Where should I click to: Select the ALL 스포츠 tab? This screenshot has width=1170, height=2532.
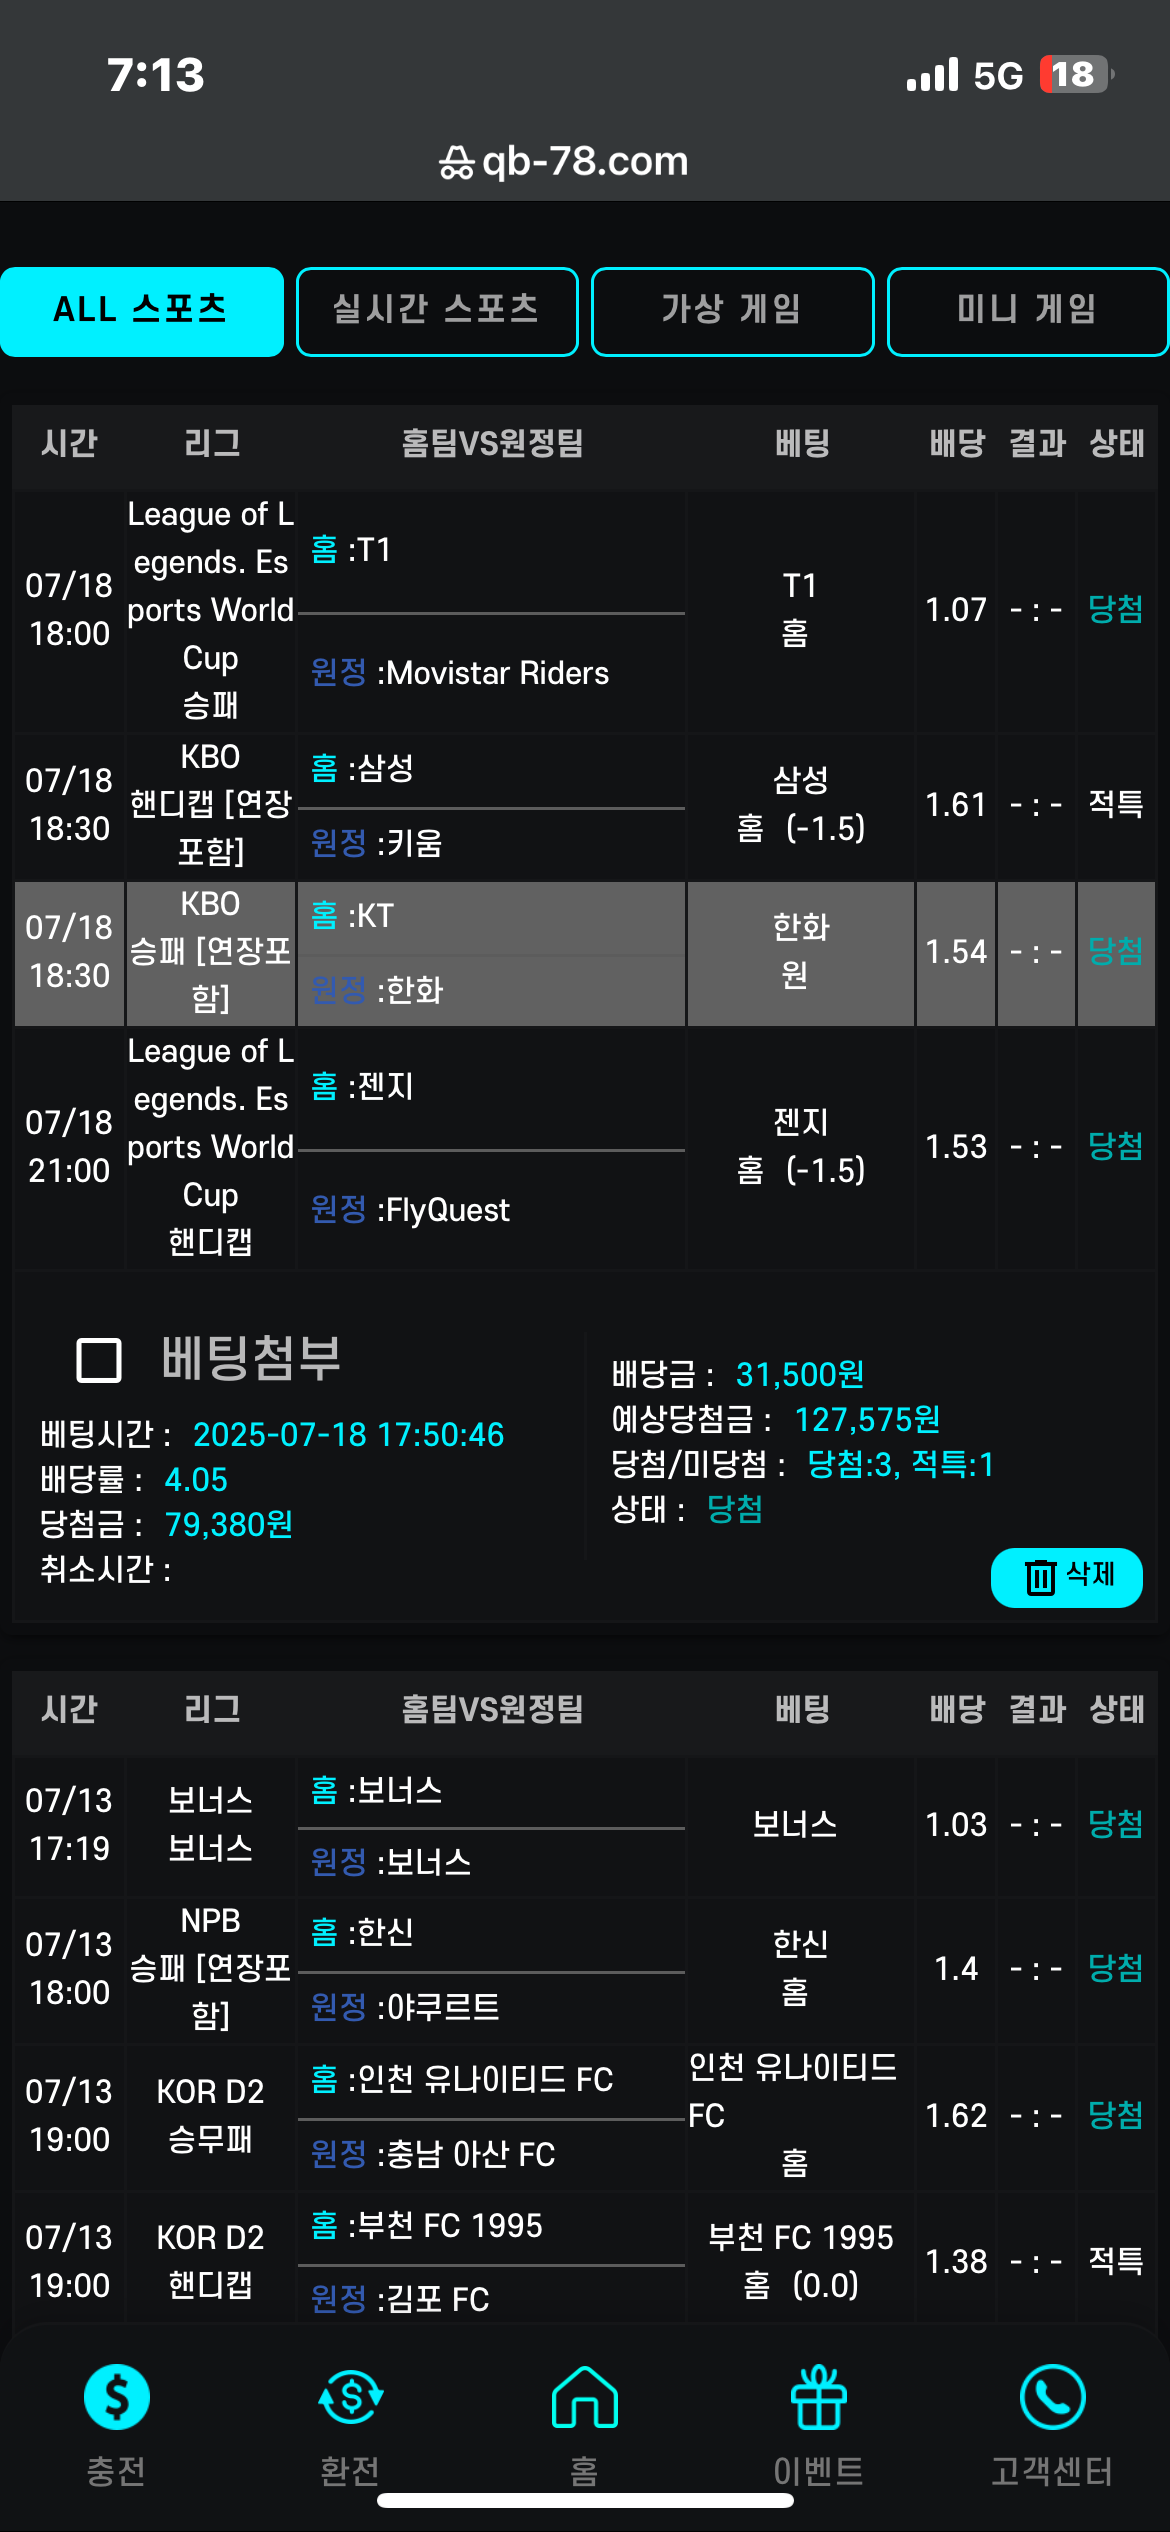point(141,311)
